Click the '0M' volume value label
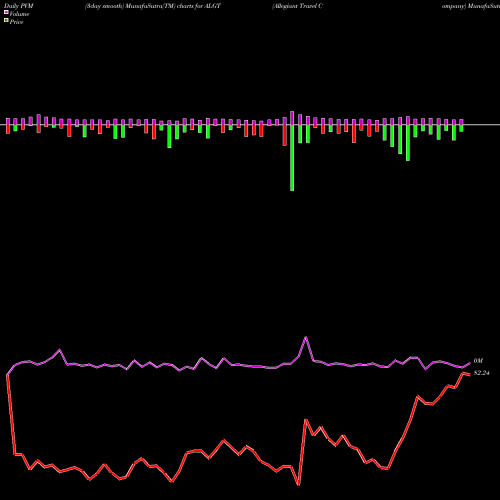Screen dimensions: 500x500 pos(478,361)
